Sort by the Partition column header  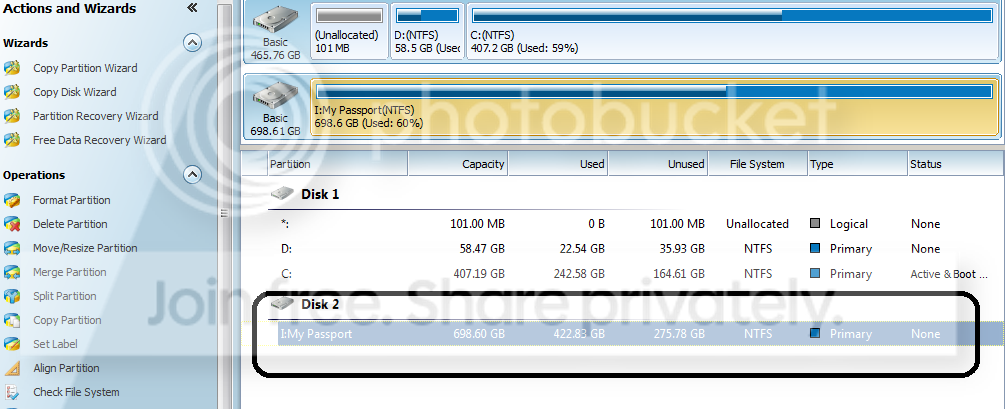click(337, 164)
